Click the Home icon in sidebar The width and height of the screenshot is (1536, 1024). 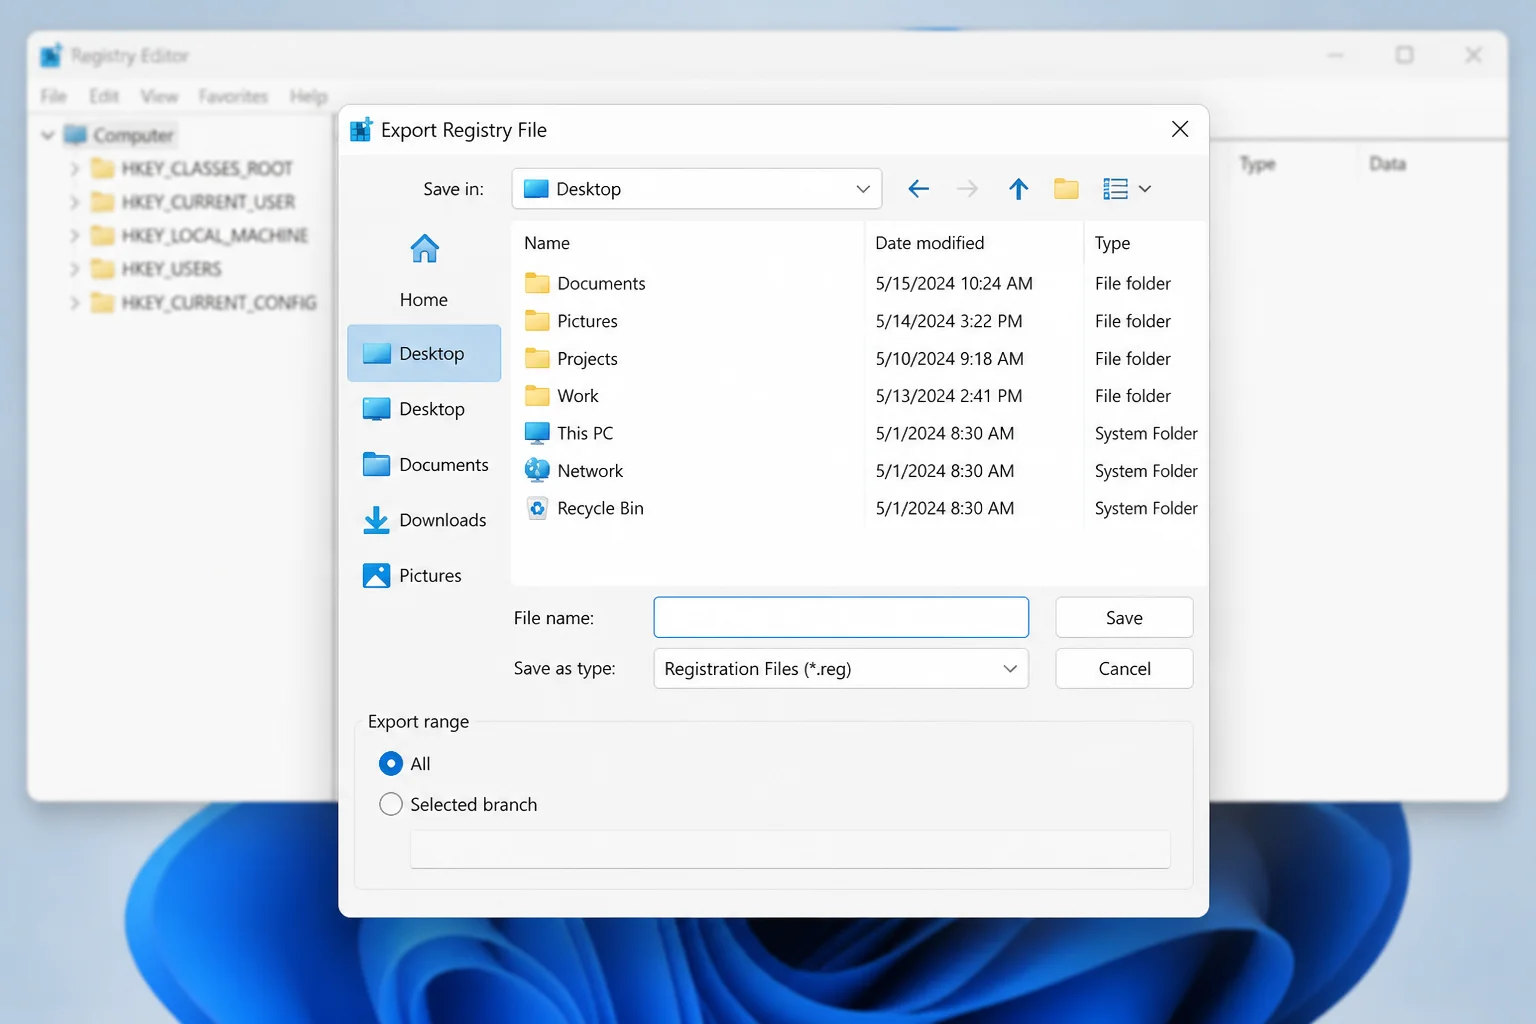pos(424,248)
